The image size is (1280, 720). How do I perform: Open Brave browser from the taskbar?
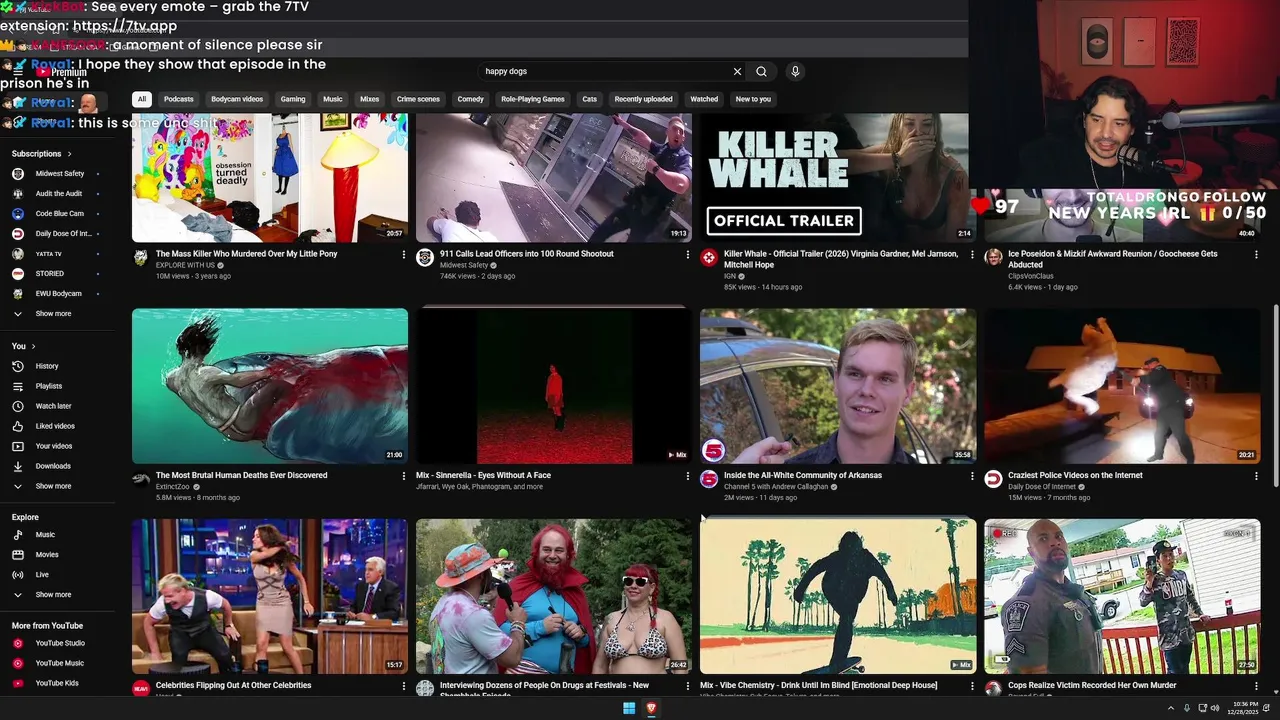pos(651,708)
